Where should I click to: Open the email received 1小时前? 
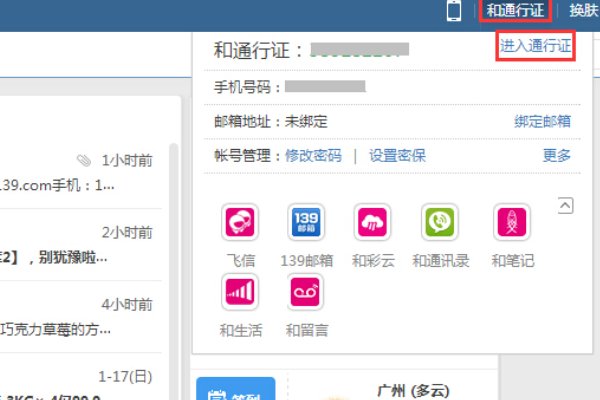pyautogui.click(x=80, y=173)
